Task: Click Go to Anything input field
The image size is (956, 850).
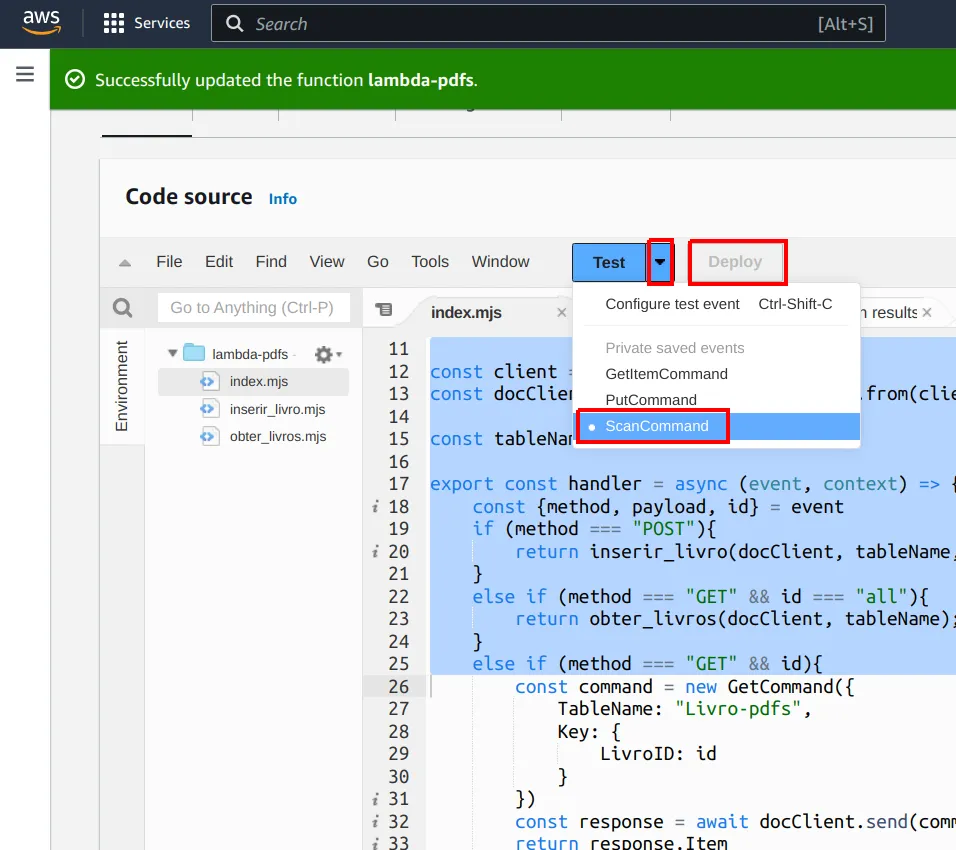Action: tap(253, 307)
